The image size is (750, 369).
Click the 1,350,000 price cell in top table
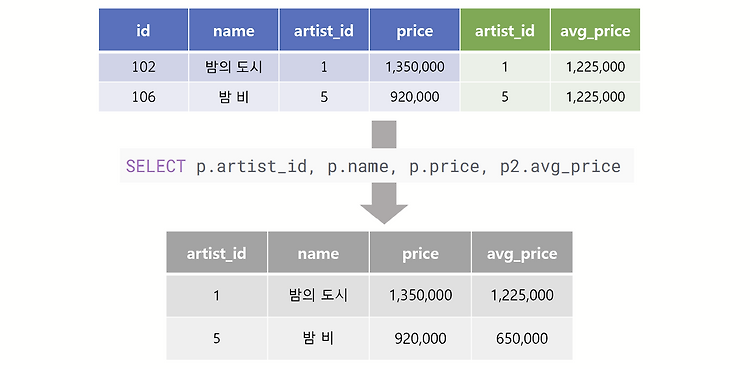coord(415,67)
